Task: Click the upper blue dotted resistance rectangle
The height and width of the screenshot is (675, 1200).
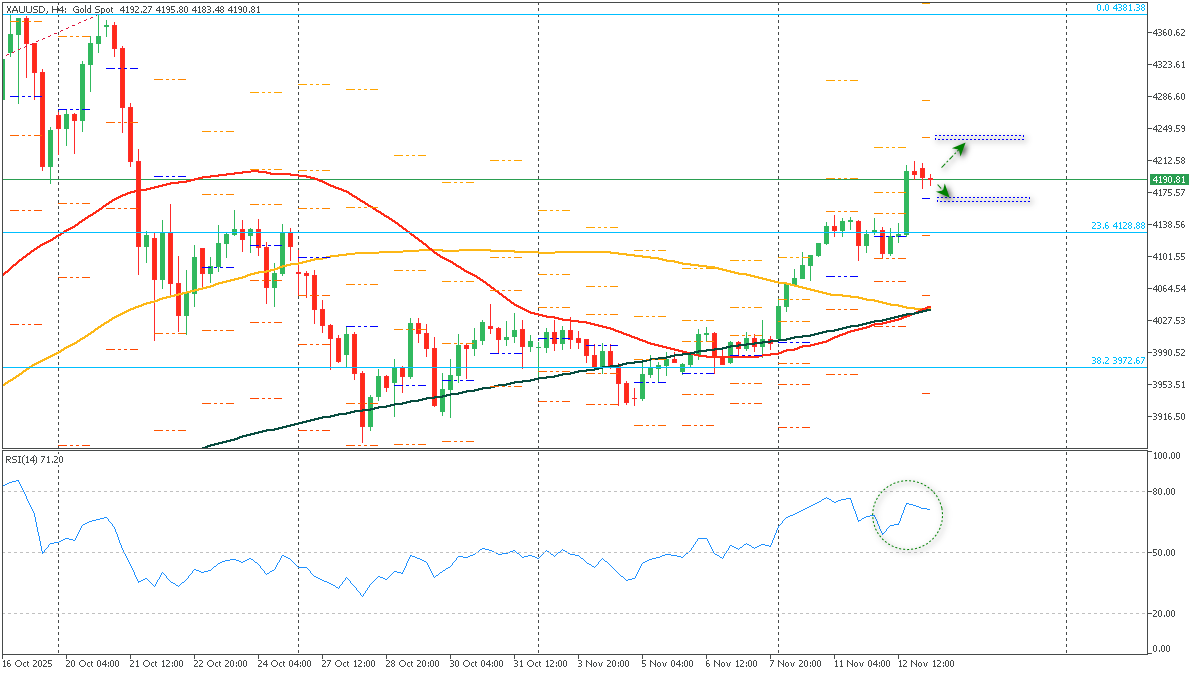Action: pos(980,135)
